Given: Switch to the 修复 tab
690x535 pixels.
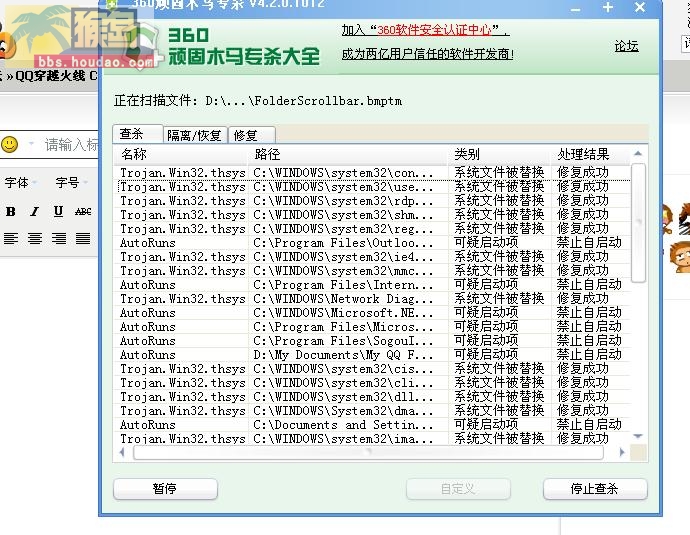Looking at the screenshot, I should [x=252, y=135].
